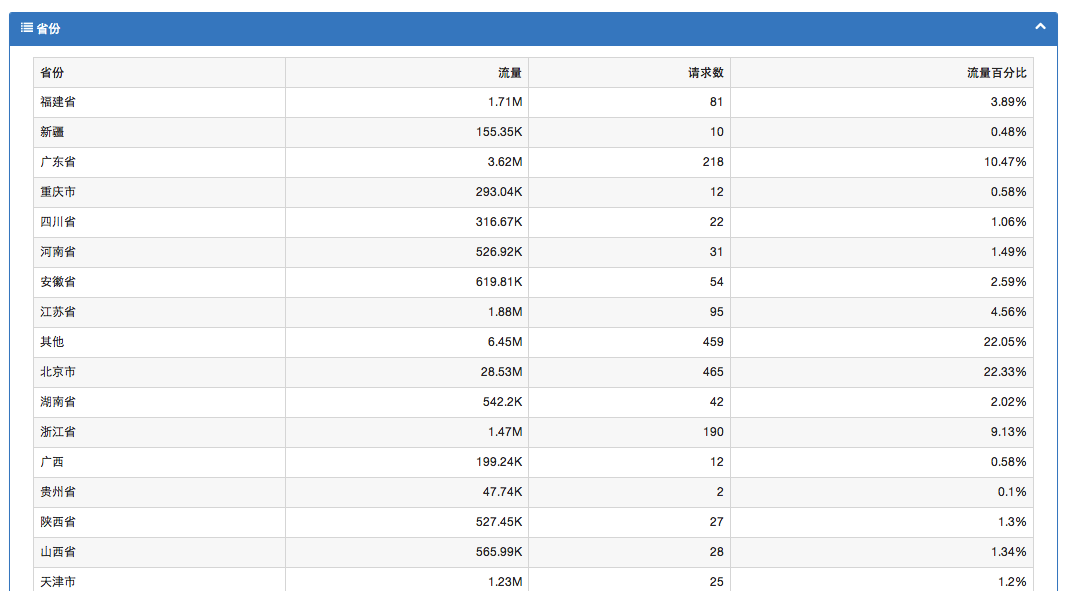Click 贵州省 percentage 0.1%
The height and width of the screenshot is (591, 1067).
click(x=1012, y=492)
